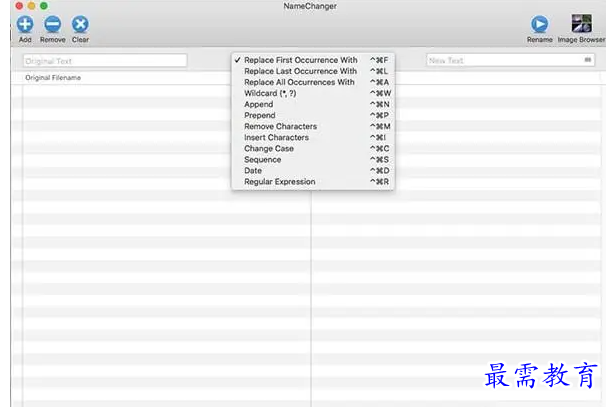Open the Image Browser

click(581, 24)
